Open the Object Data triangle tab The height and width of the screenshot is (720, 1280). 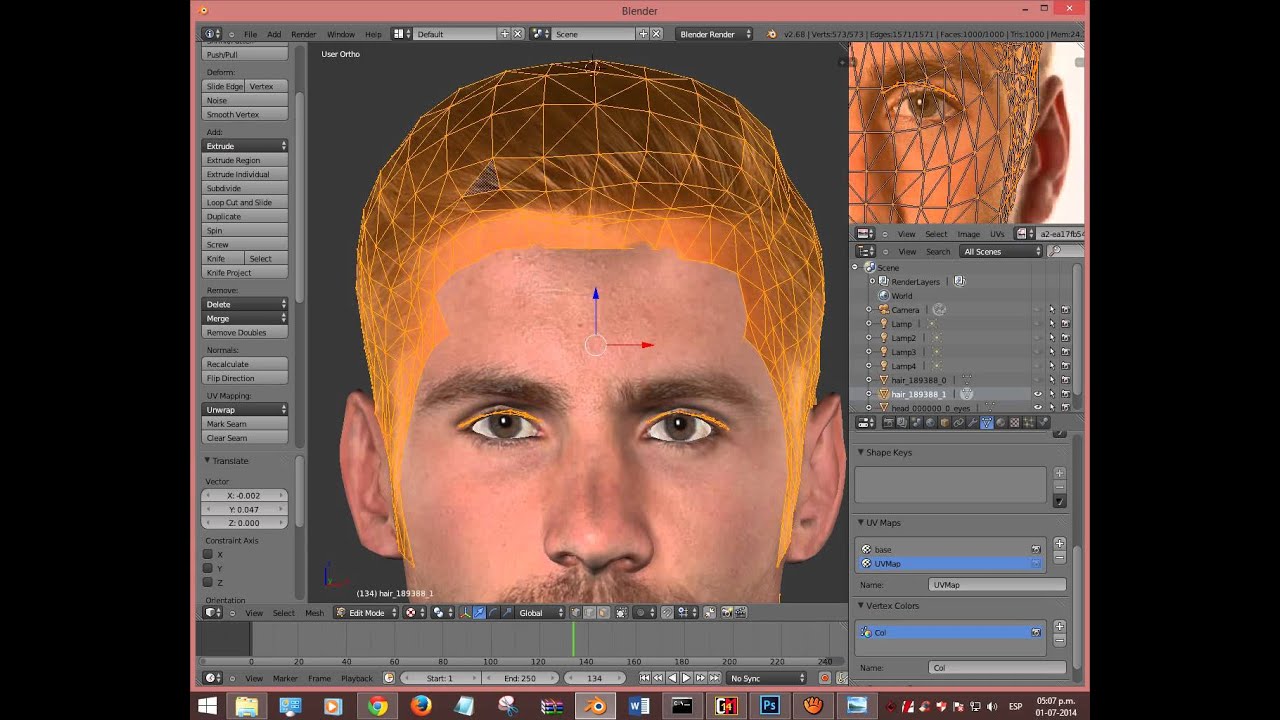coord(987,422)
